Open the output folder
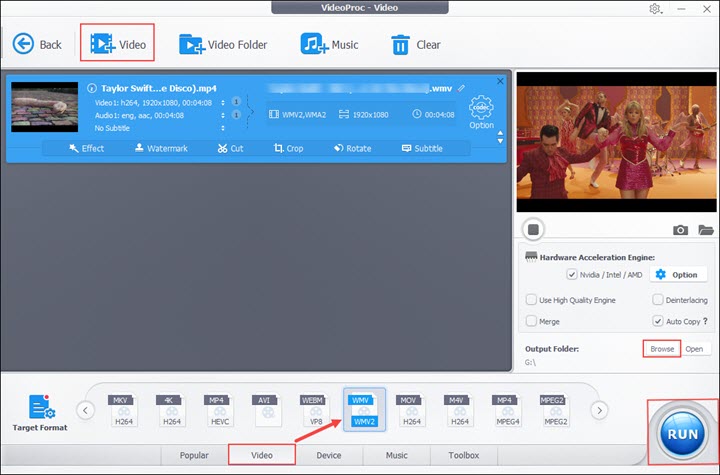This screenshot has width=720, height=475. pyautogui.click(x=695, y=349)
